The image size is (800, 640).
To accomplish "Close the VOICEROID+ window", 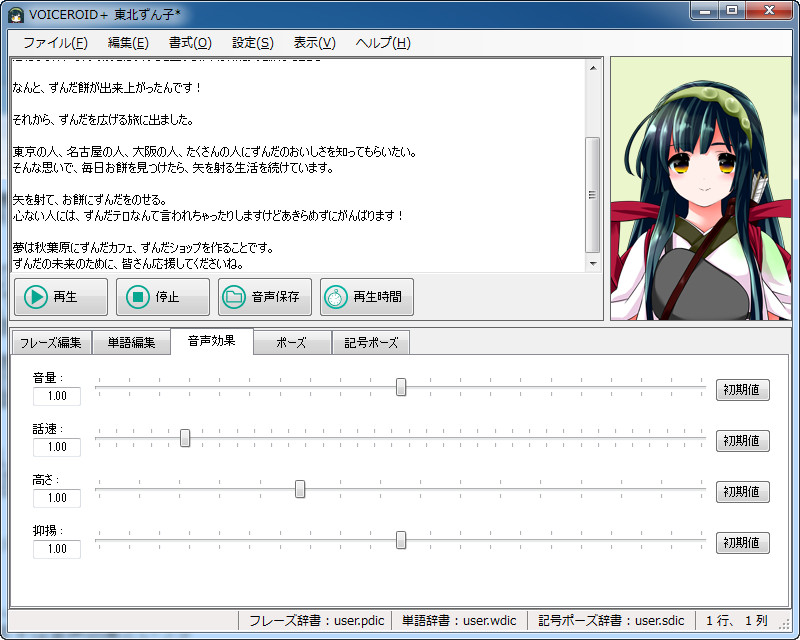I will [x=769, y=10].
